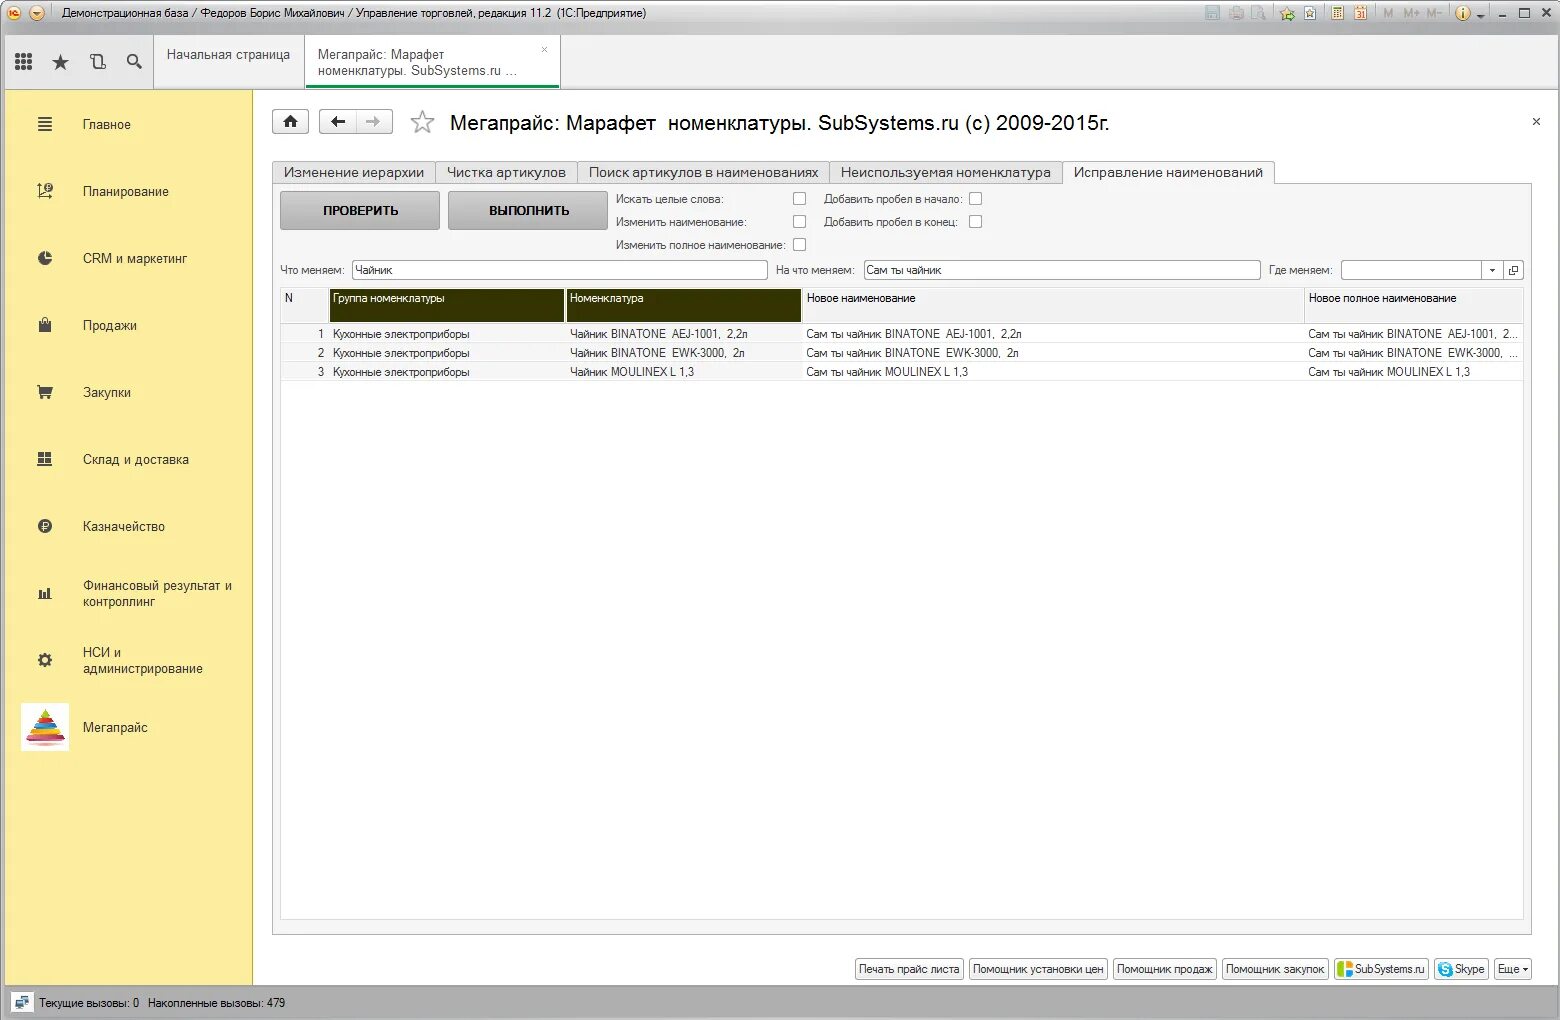The image size is (1560, 1020).
Task: Open the History icon in top panel
Action: tap(97, 62)
